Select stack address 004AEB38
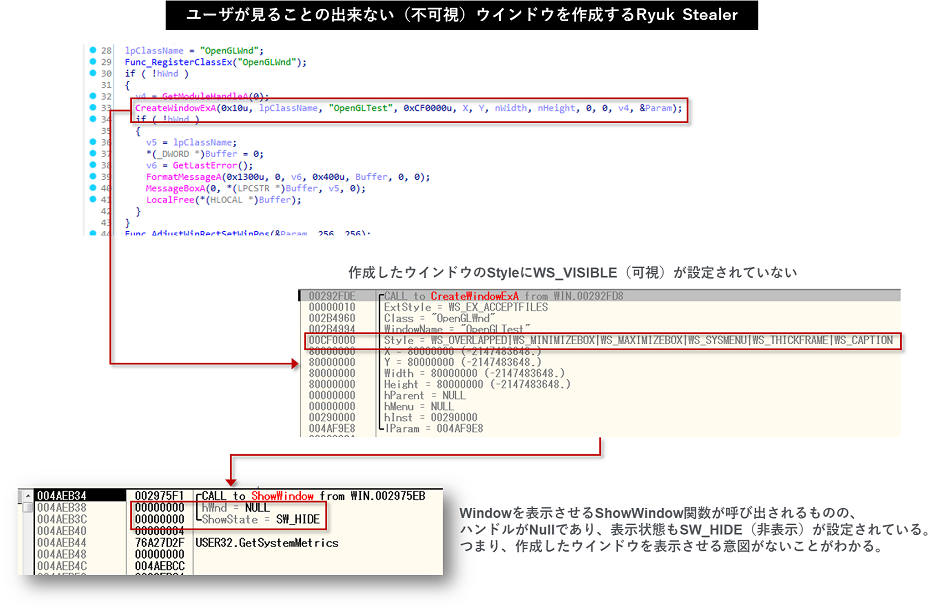Viewport: 950px width, 611px height. pos(62,507)
